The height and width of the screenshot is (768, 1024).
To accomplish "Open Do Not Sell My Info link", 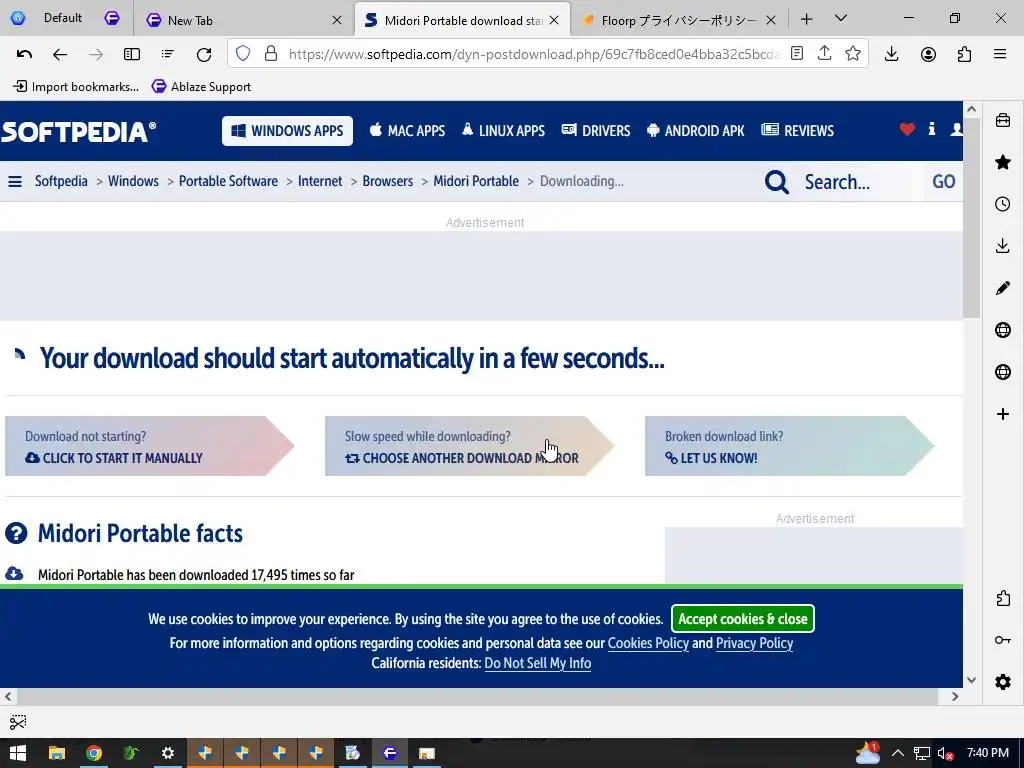I will (537, 664).
